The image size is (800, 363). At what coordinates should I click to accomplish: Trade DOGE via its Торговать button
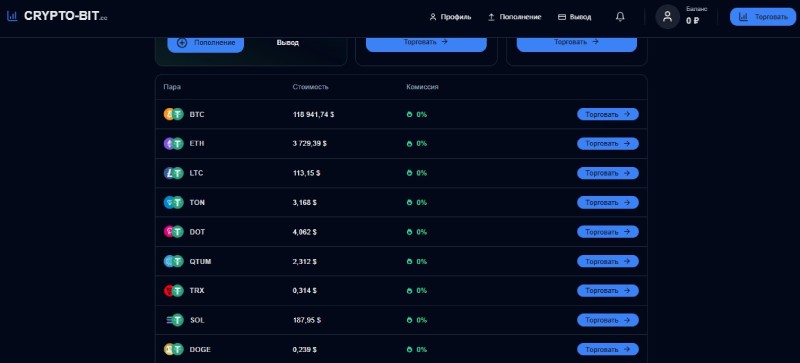point(608,349)
